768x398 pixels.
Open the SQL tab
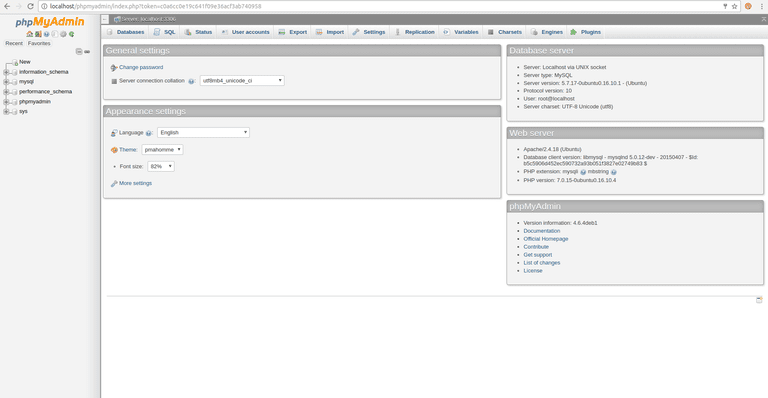164,32
